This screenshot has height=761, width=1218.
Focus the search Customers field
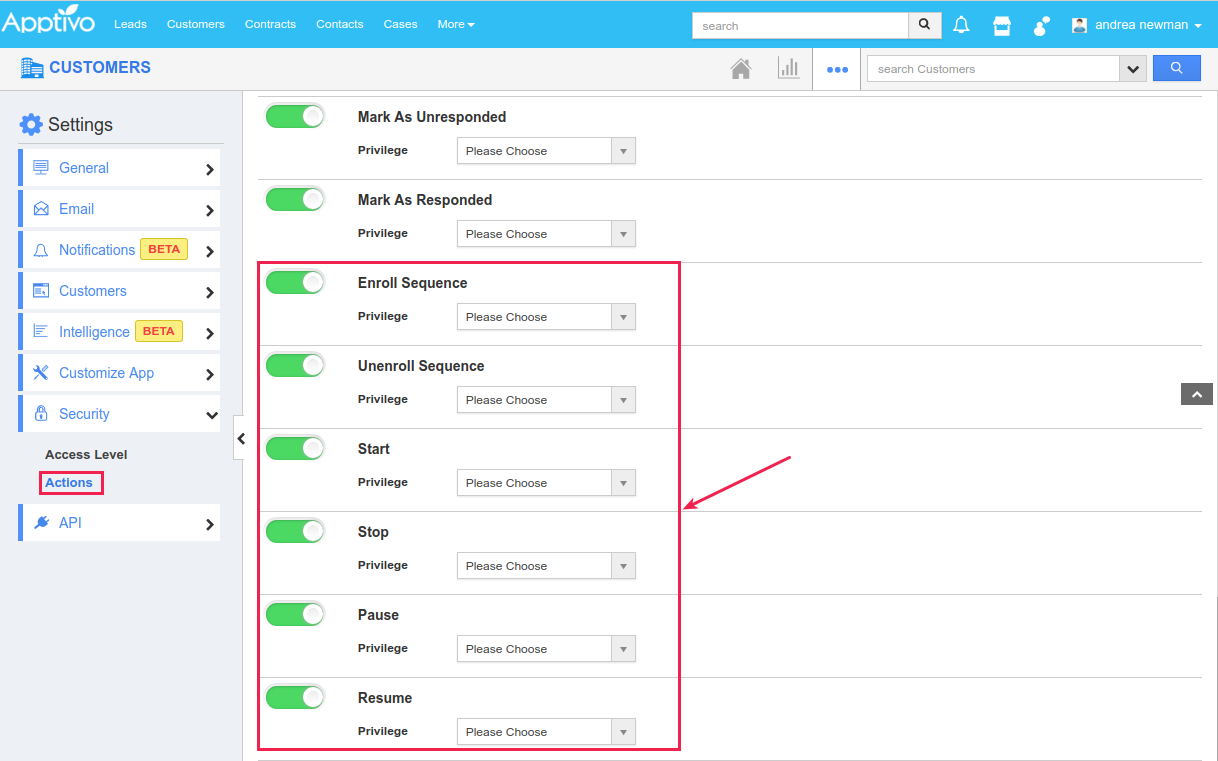point(993,69)
